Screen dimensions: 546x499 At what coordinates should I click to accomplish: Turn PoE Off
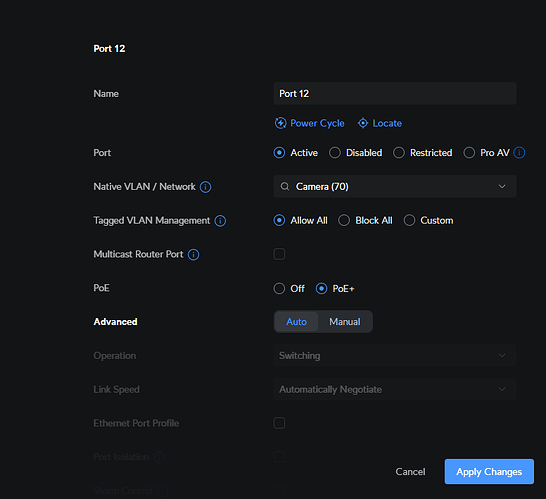click(x=279, y=289)
